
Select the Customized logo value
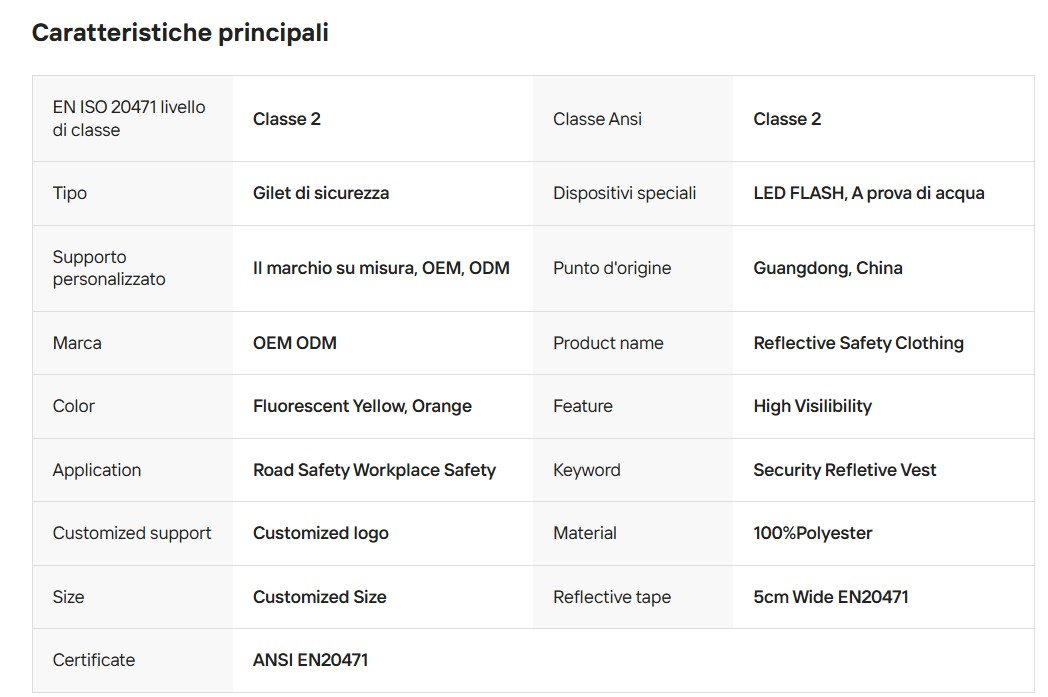click(321, 533)
